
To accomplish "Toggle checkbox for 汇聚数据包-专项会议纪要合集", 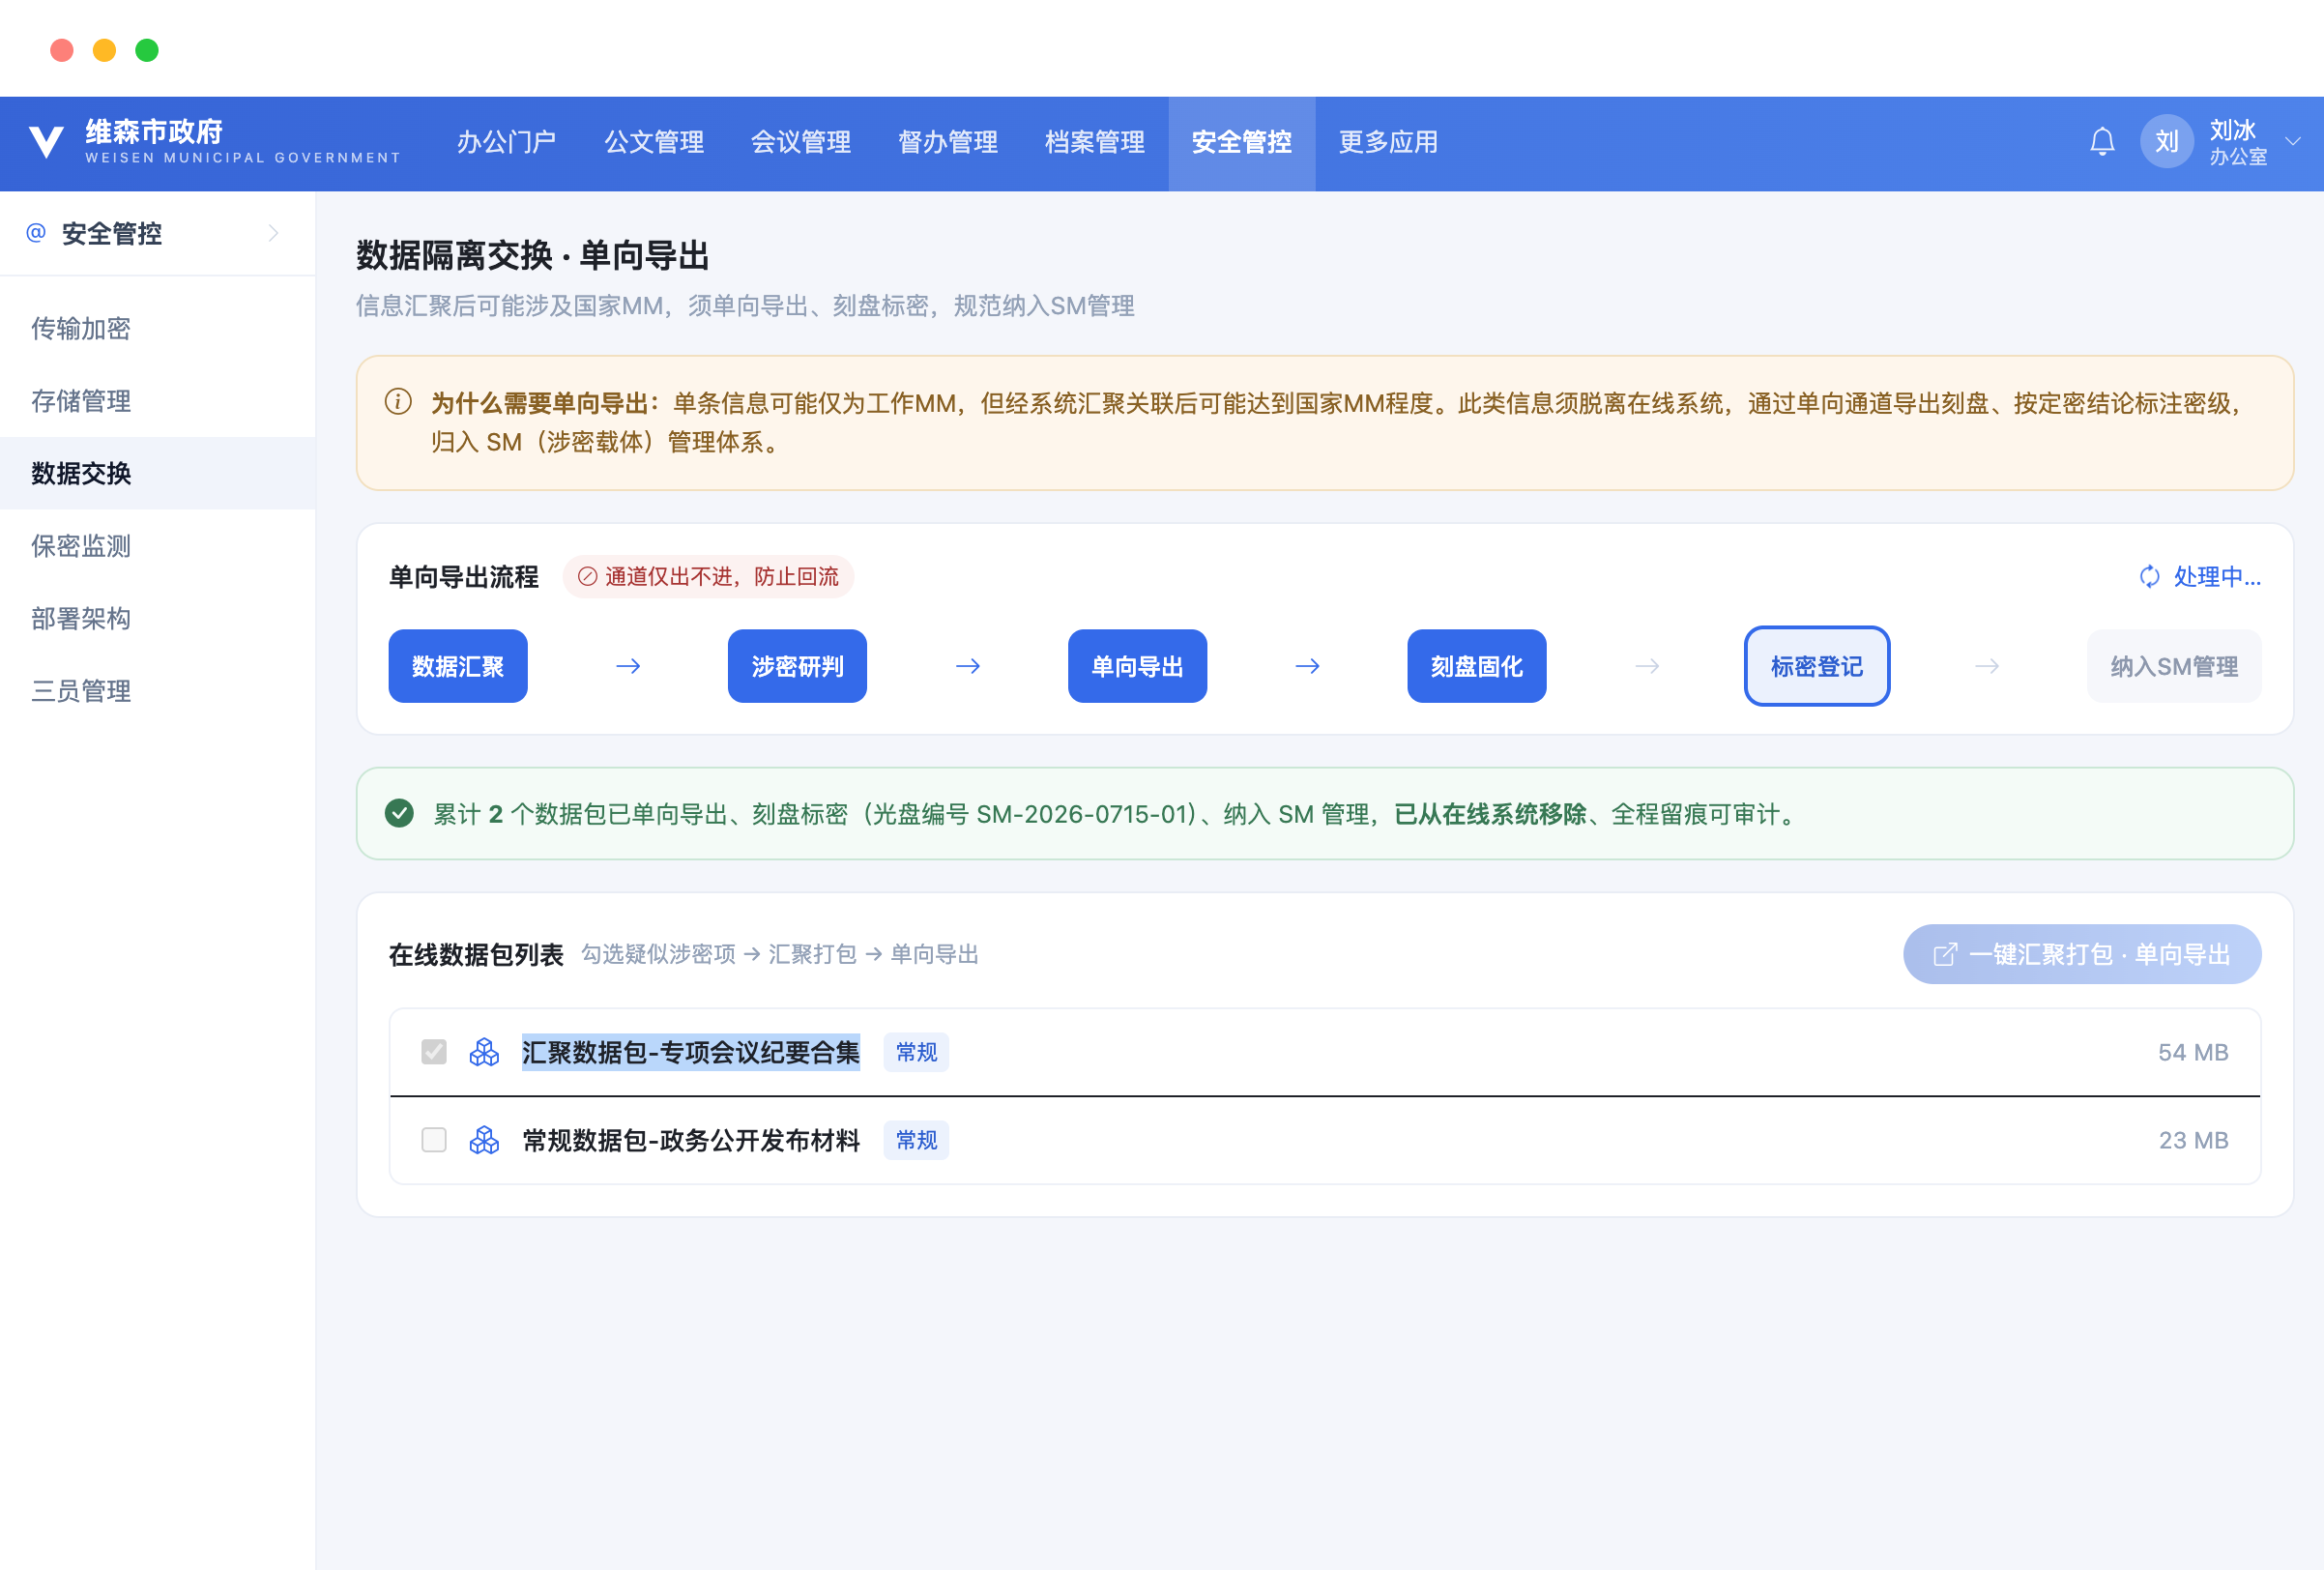I will [434, 1052].
